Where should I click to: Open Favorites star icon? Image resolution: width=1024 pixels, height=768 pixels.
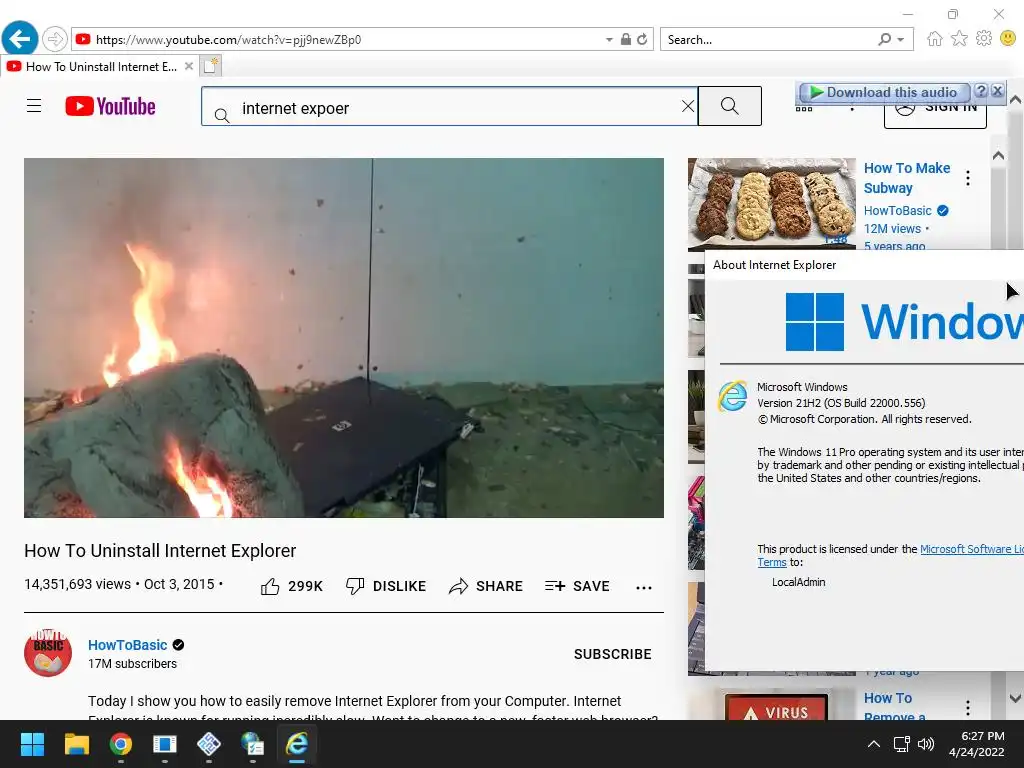[x=959, y=39]
